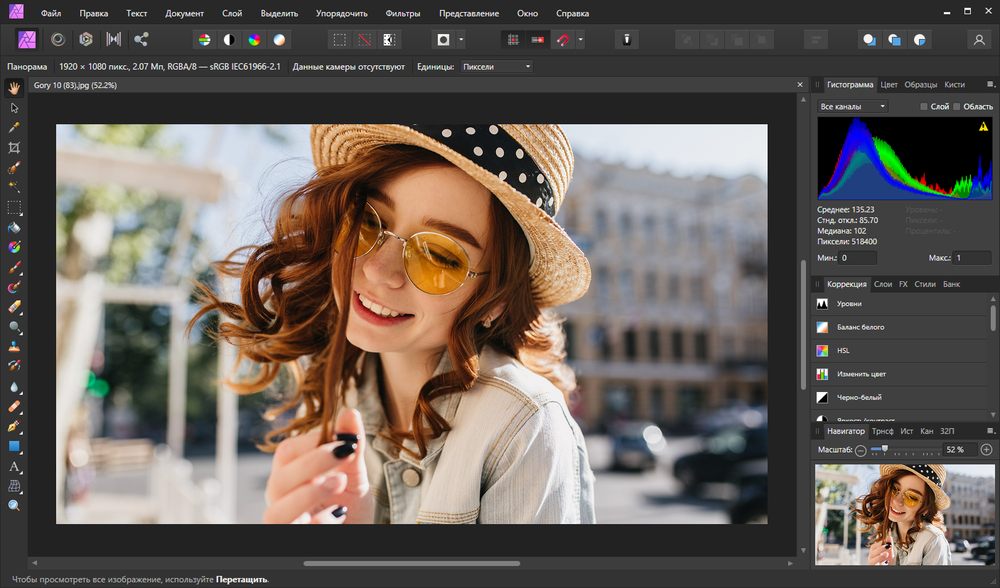1000x588 pixels.
Task: Click the Flood Fill bucket tool
Action: (14, 227)
